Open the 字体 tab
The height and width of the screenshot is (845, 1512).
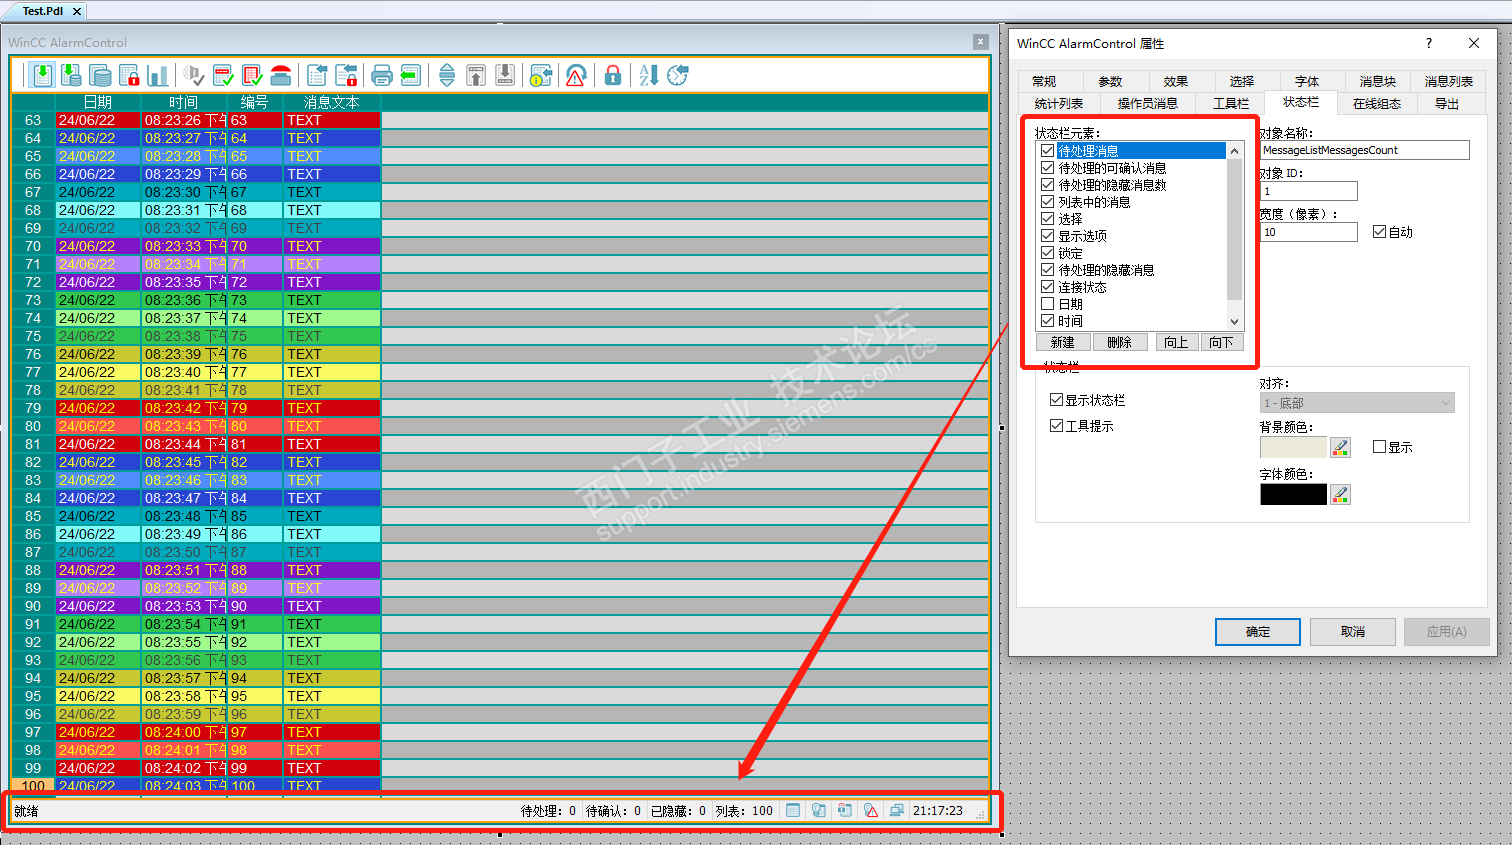click(1307, 81)
